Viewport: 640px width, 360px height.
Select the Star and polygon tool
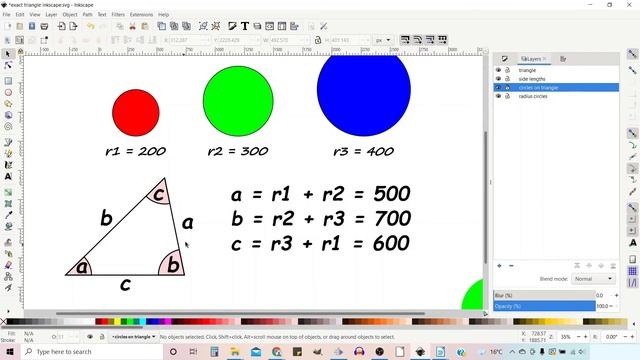click(8, 104)
